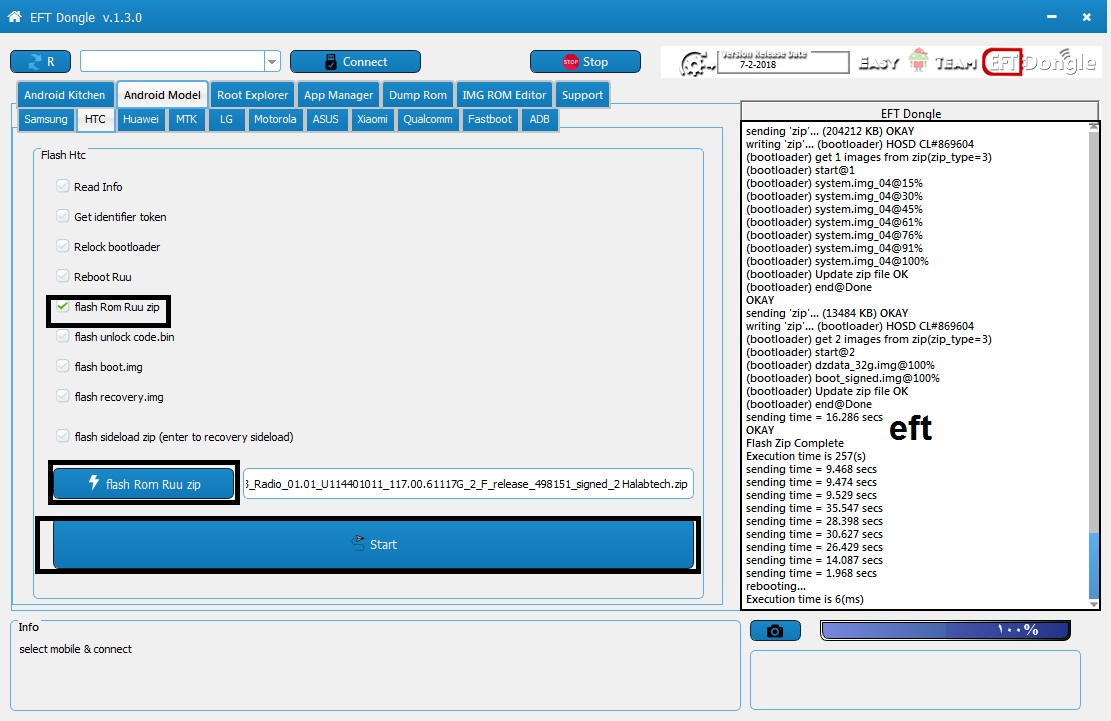The height and width of the screenshot is (721, 1111).
Task: Select the MTK tab
Action: click(x=186, y=119)
